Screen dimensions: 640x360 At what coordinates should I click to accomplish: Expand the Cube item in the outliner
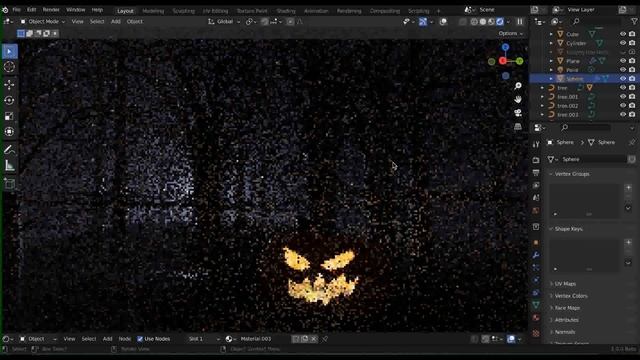551,34
